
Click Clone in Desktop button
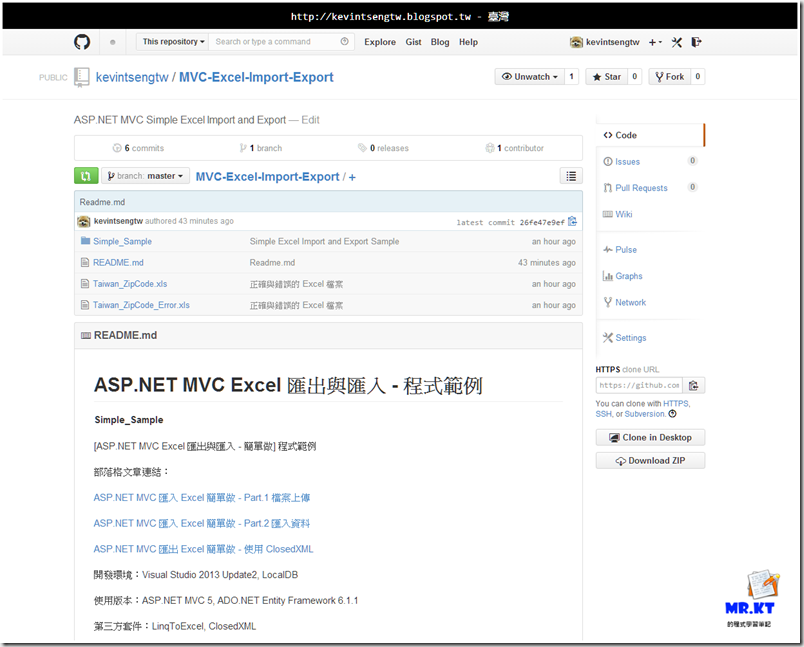pyautogui.click(x=650, y=437)
